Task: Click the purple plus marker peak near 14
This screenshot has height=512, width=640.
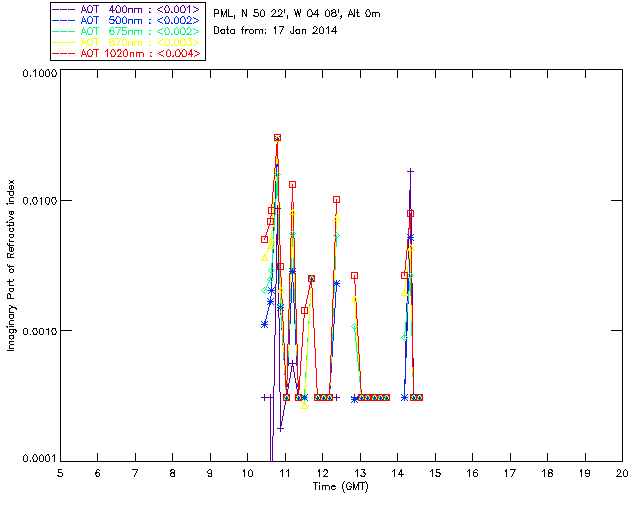Action: click(411, 171)
